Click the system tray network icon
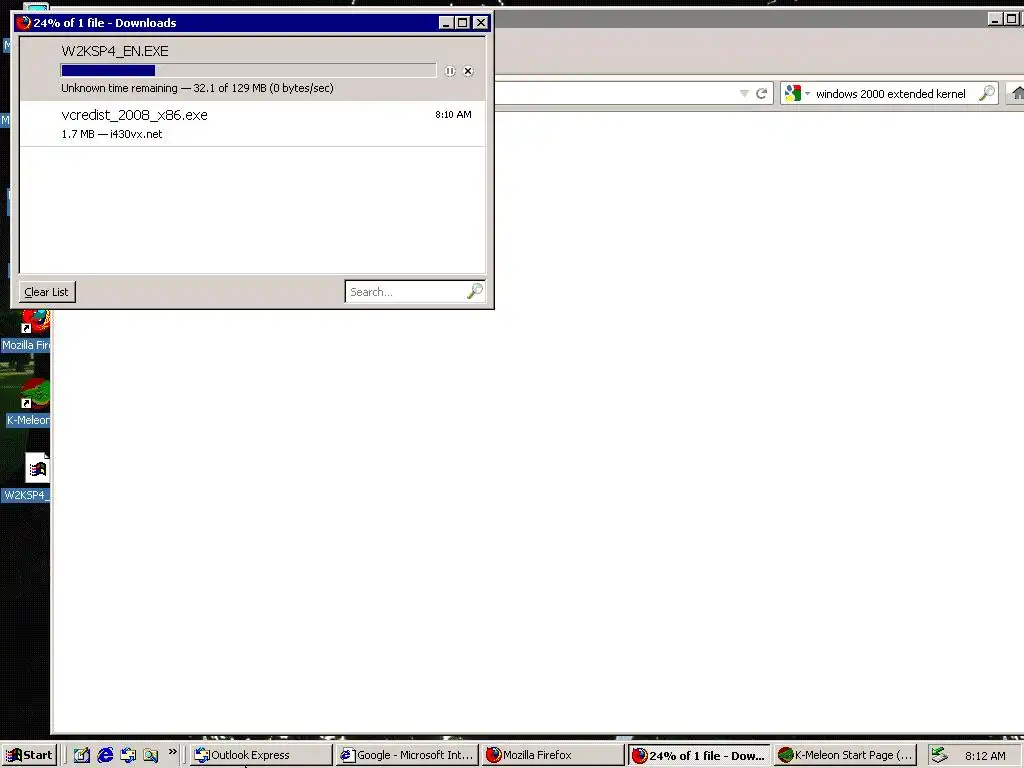Viewport: 1024px width, 768px height. pyautogui.click(x=939, y=755)
